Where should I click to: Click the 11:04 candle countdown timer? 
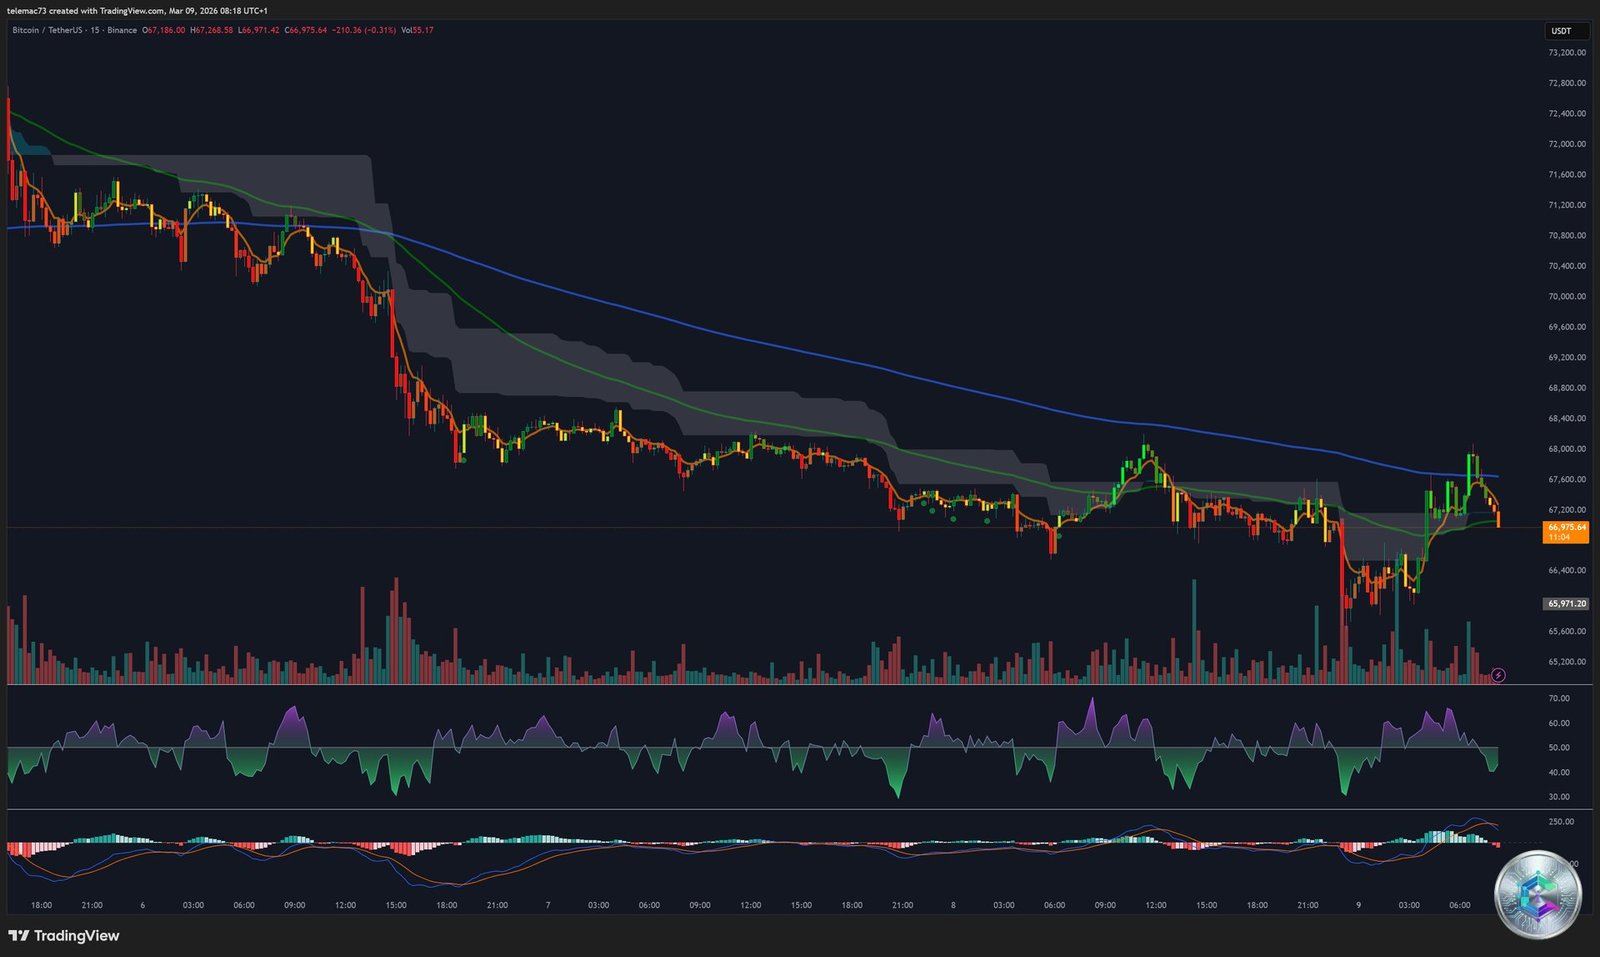pos(1565,537)
